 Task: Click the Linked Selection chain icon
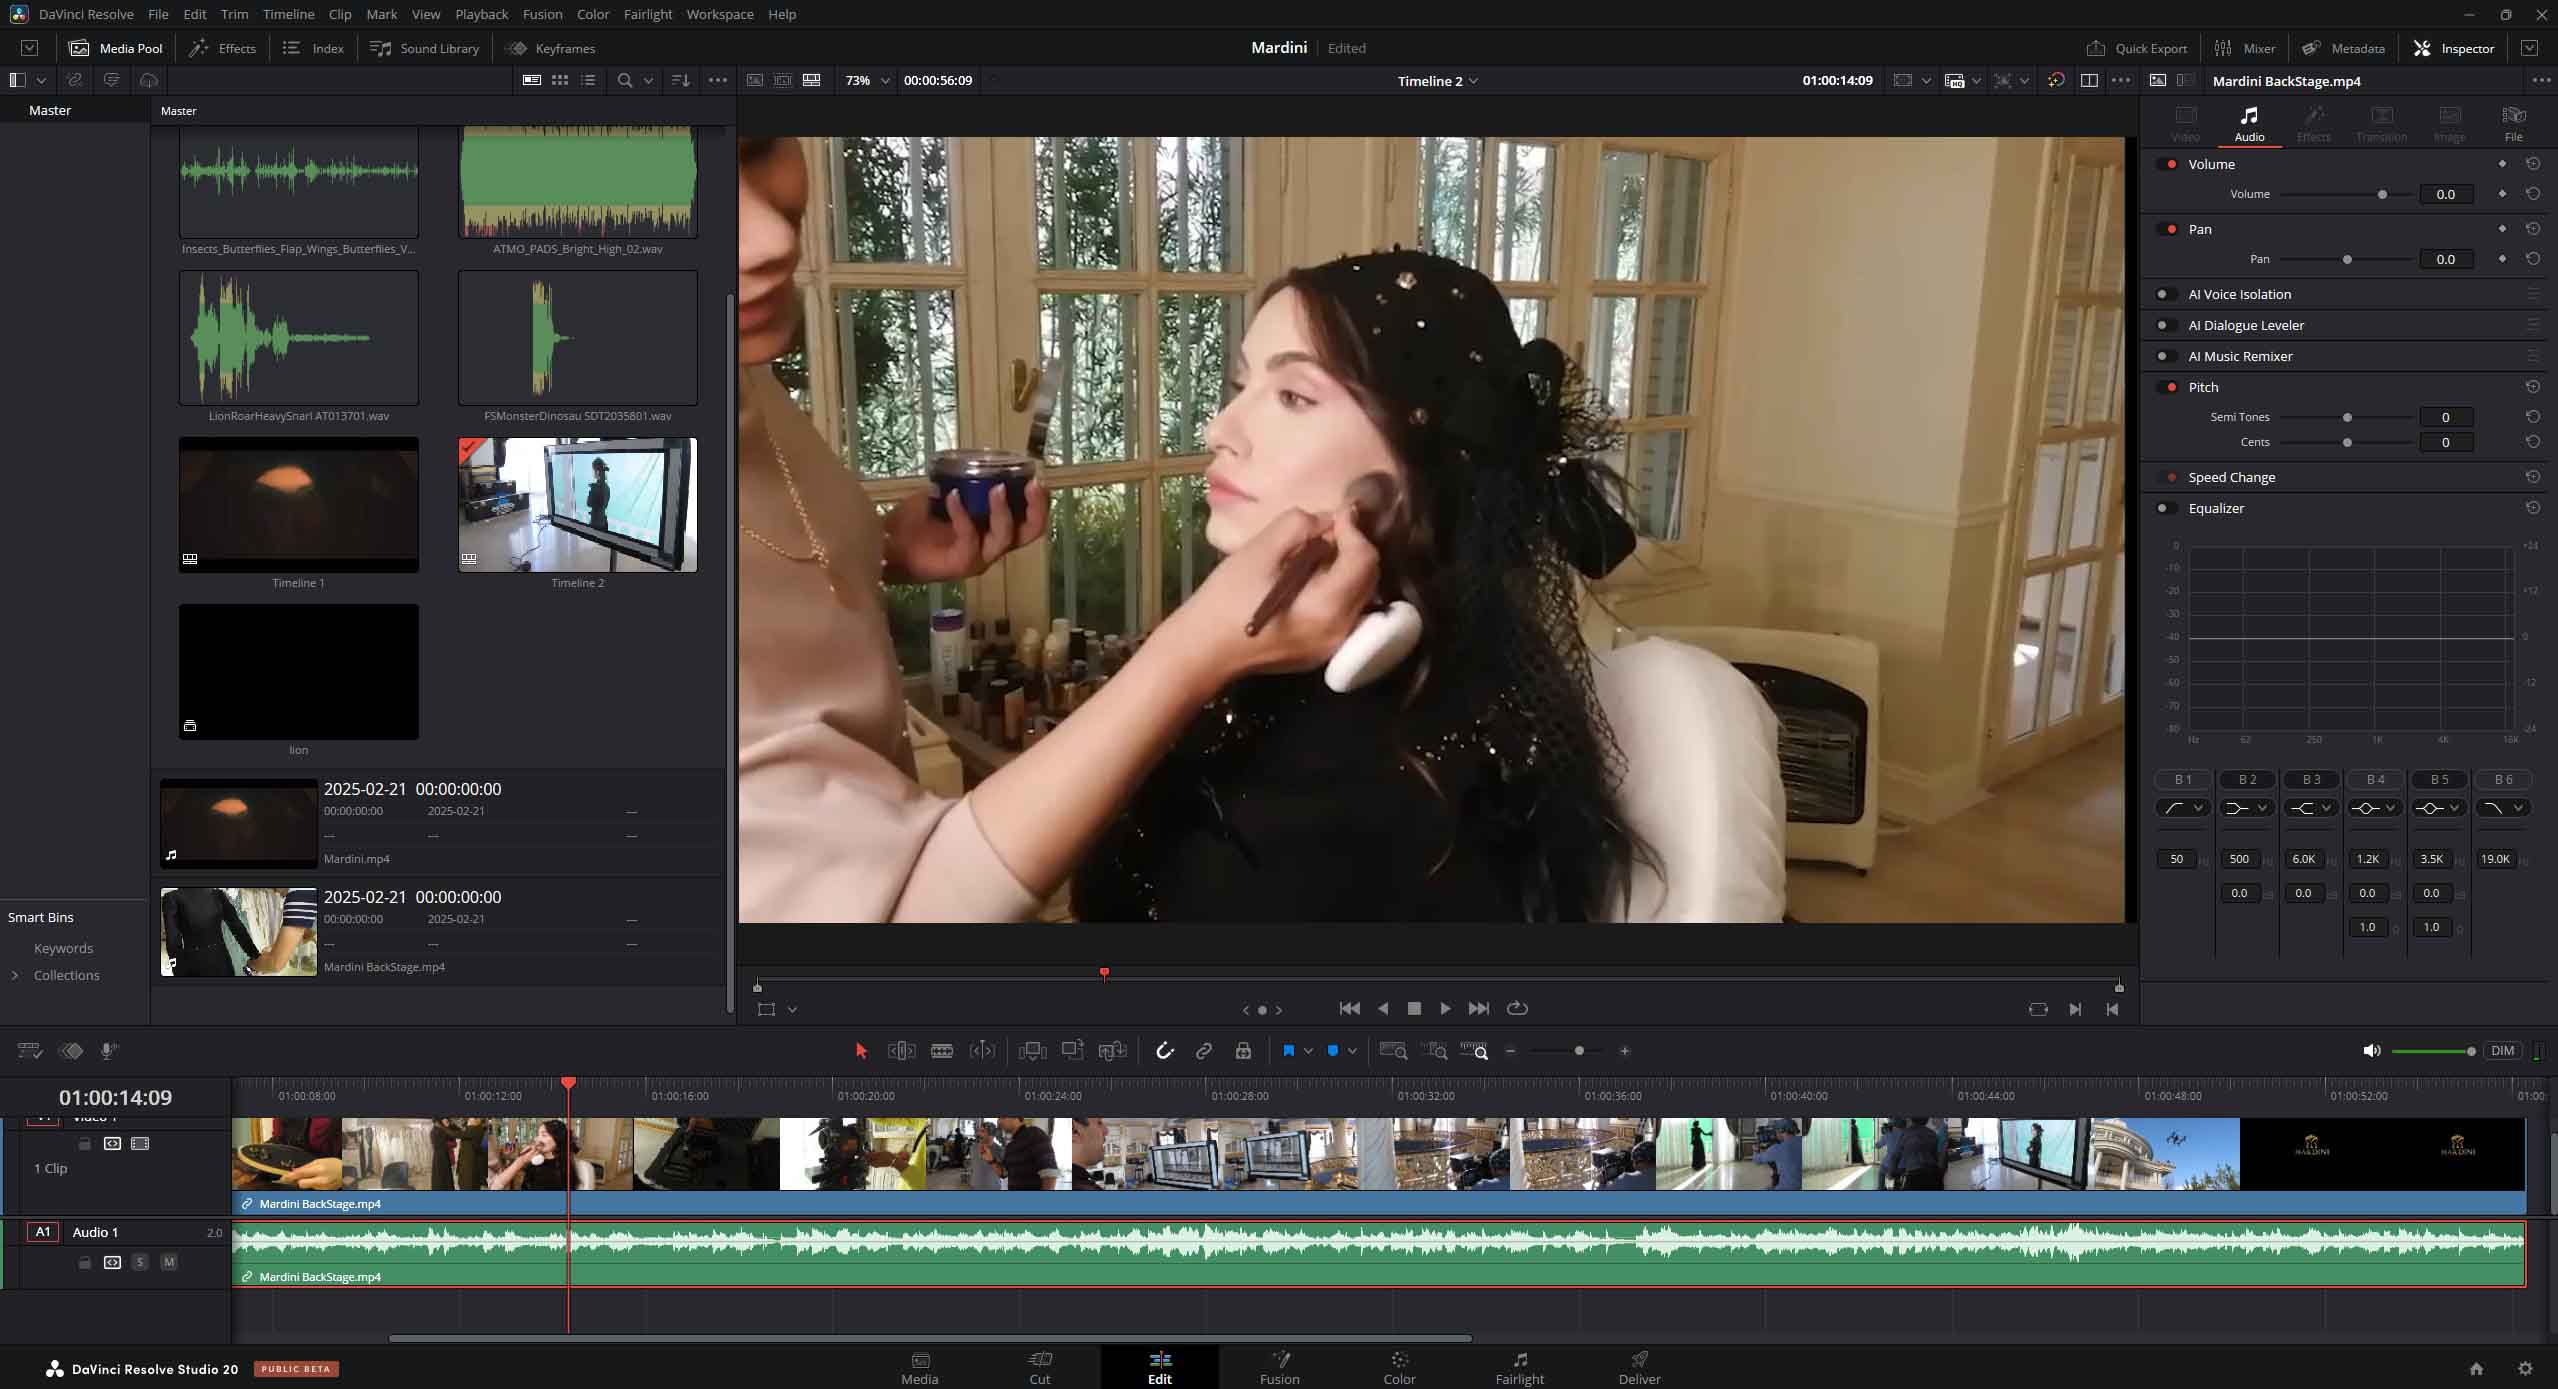pyautogui.click(x=1204, y=1051)
